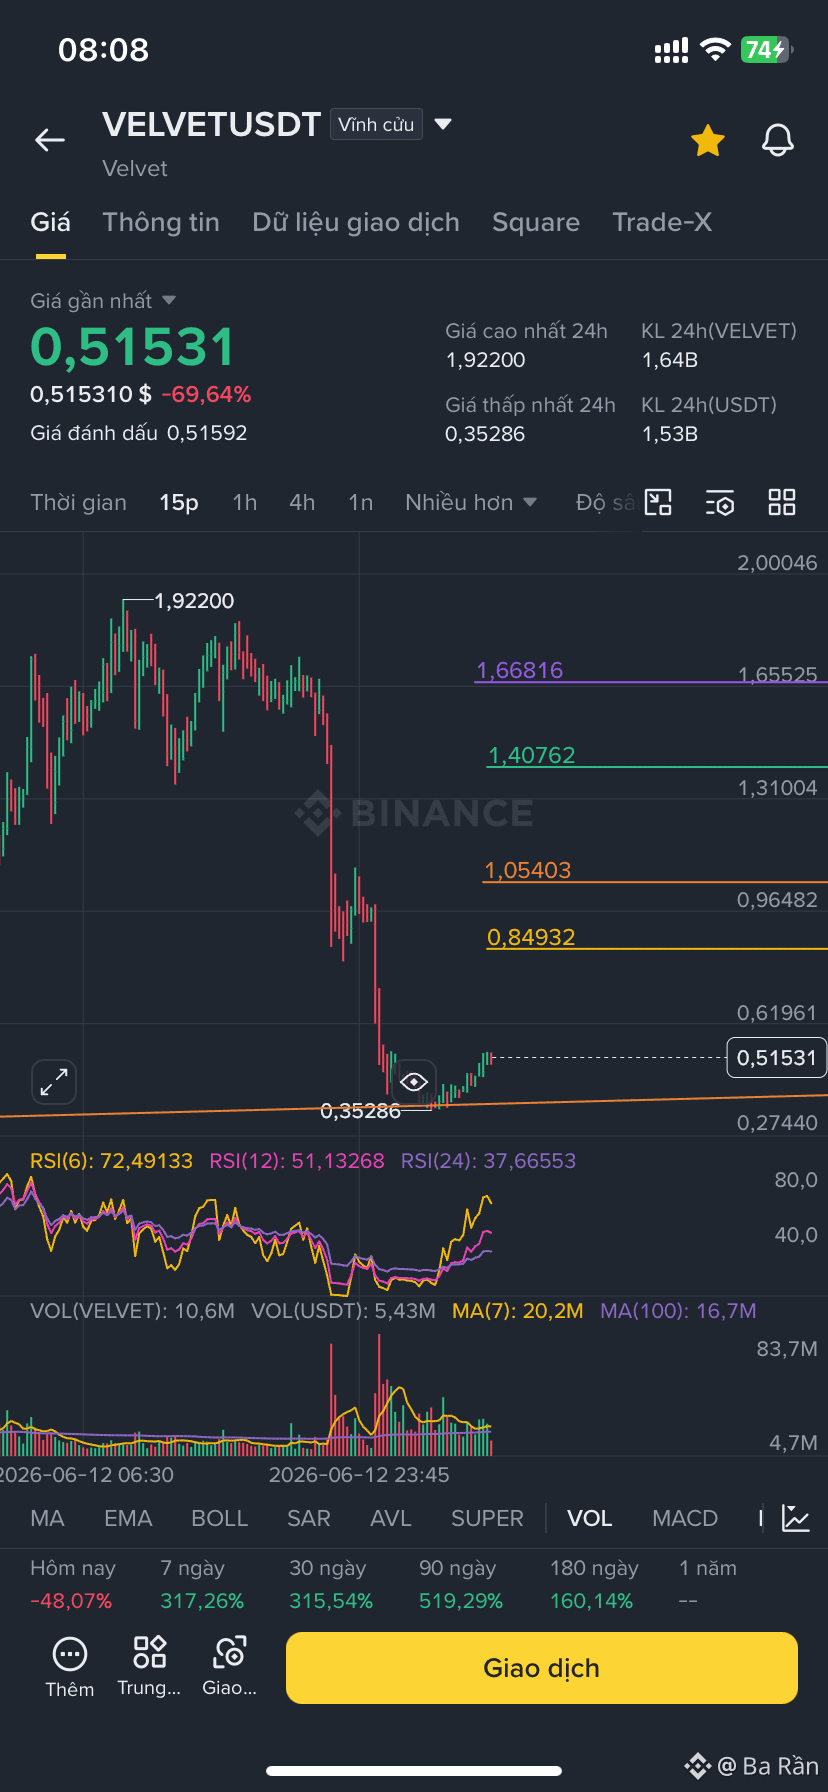Enable the AVL indicator

tap(391, 1518)
